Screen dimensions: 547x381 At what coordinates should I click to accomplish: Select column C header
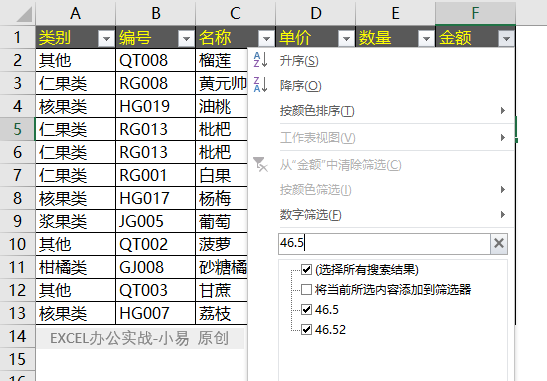[x=235, y=14]
